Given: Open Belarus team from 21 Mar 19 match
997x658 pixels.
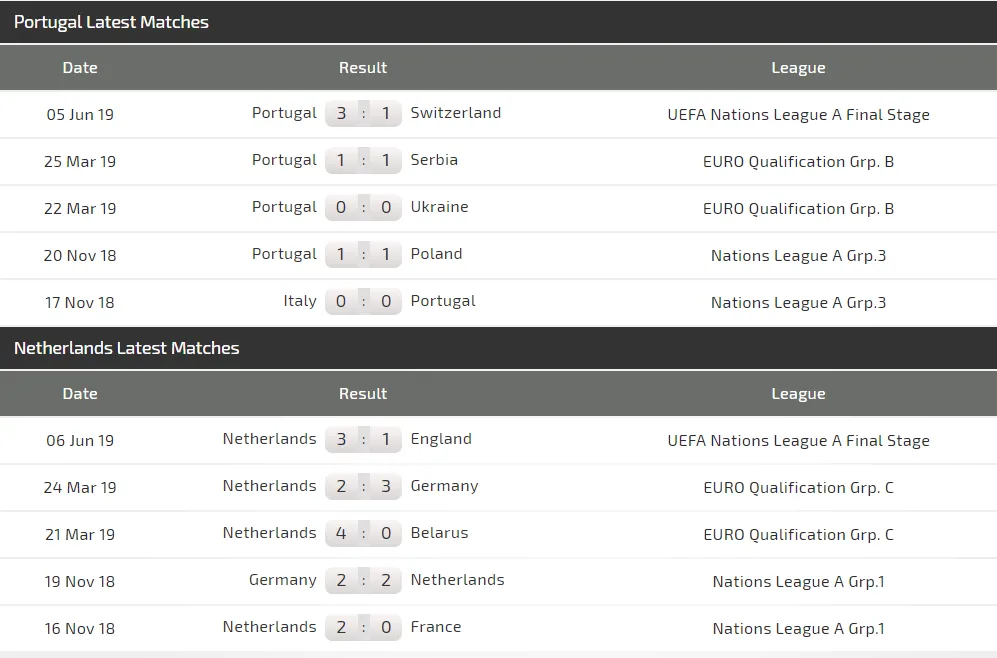Looking at the screenshot, I should coord(439,533).
